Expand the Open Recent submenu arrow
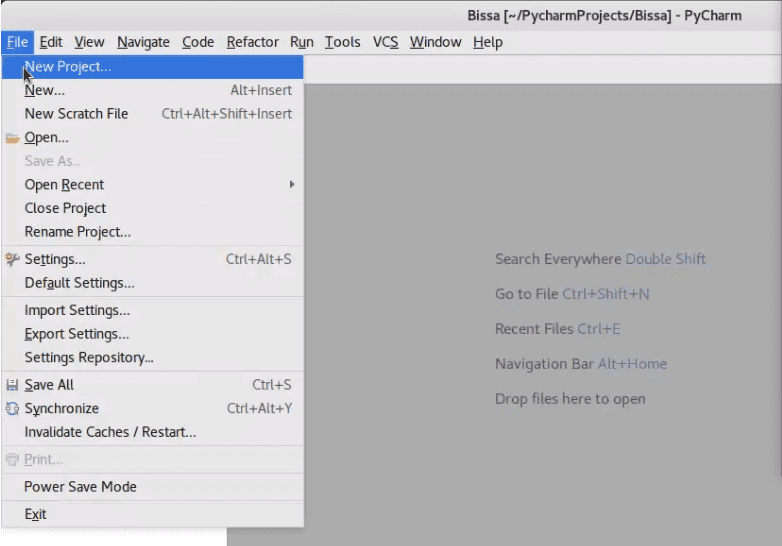782x546 pixels. coord(292,184)
